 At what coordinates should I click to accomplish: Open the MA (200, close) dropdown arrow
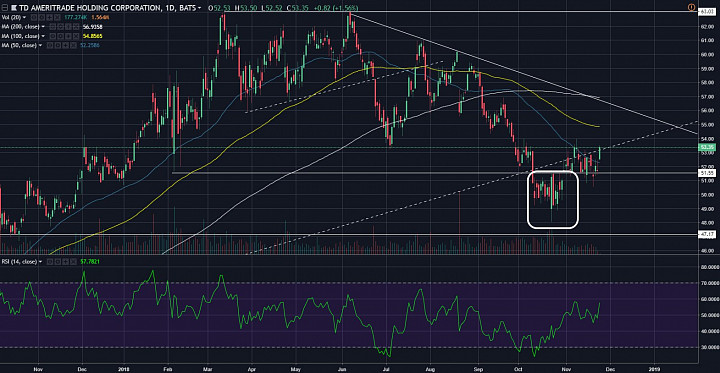coord(43,27)
